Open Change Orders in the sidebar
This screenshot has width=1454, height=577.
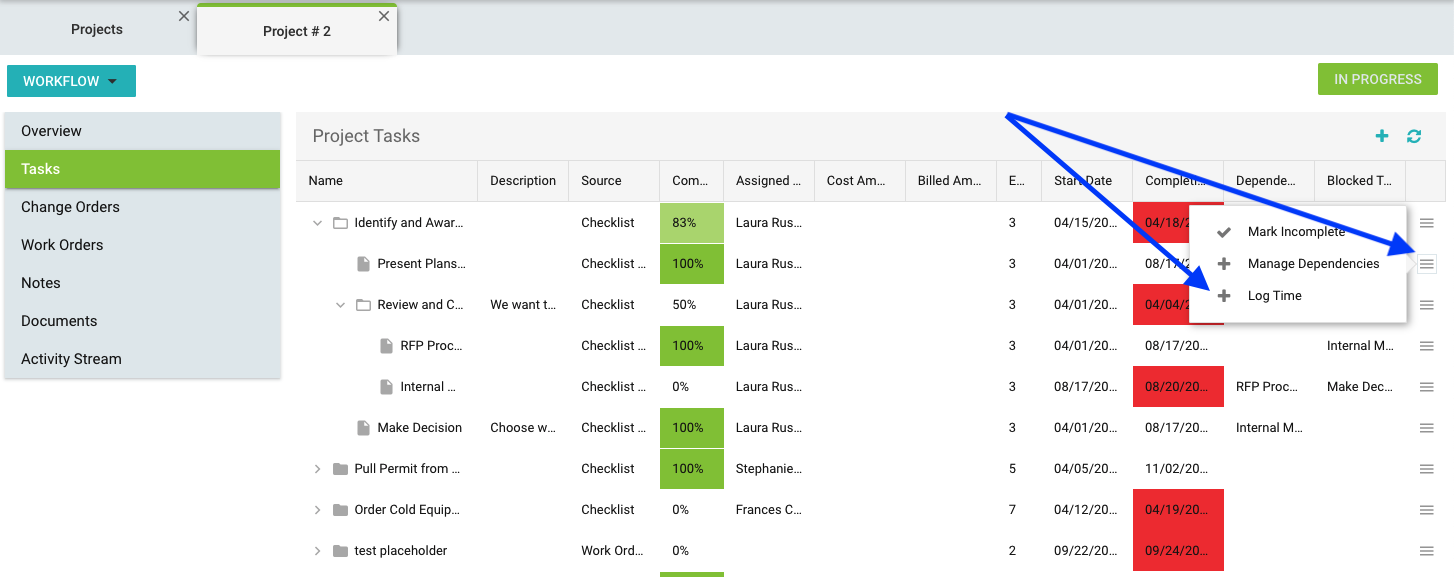(70, 207)
